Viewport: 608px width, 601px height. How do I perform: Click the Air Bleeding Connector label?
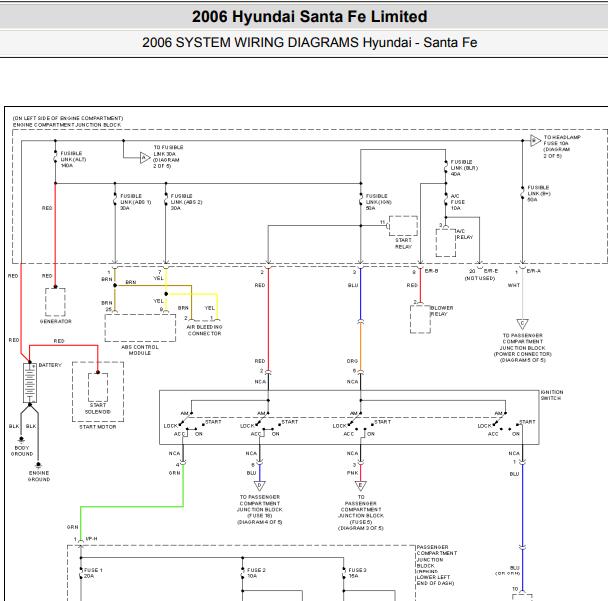point(204,330)
